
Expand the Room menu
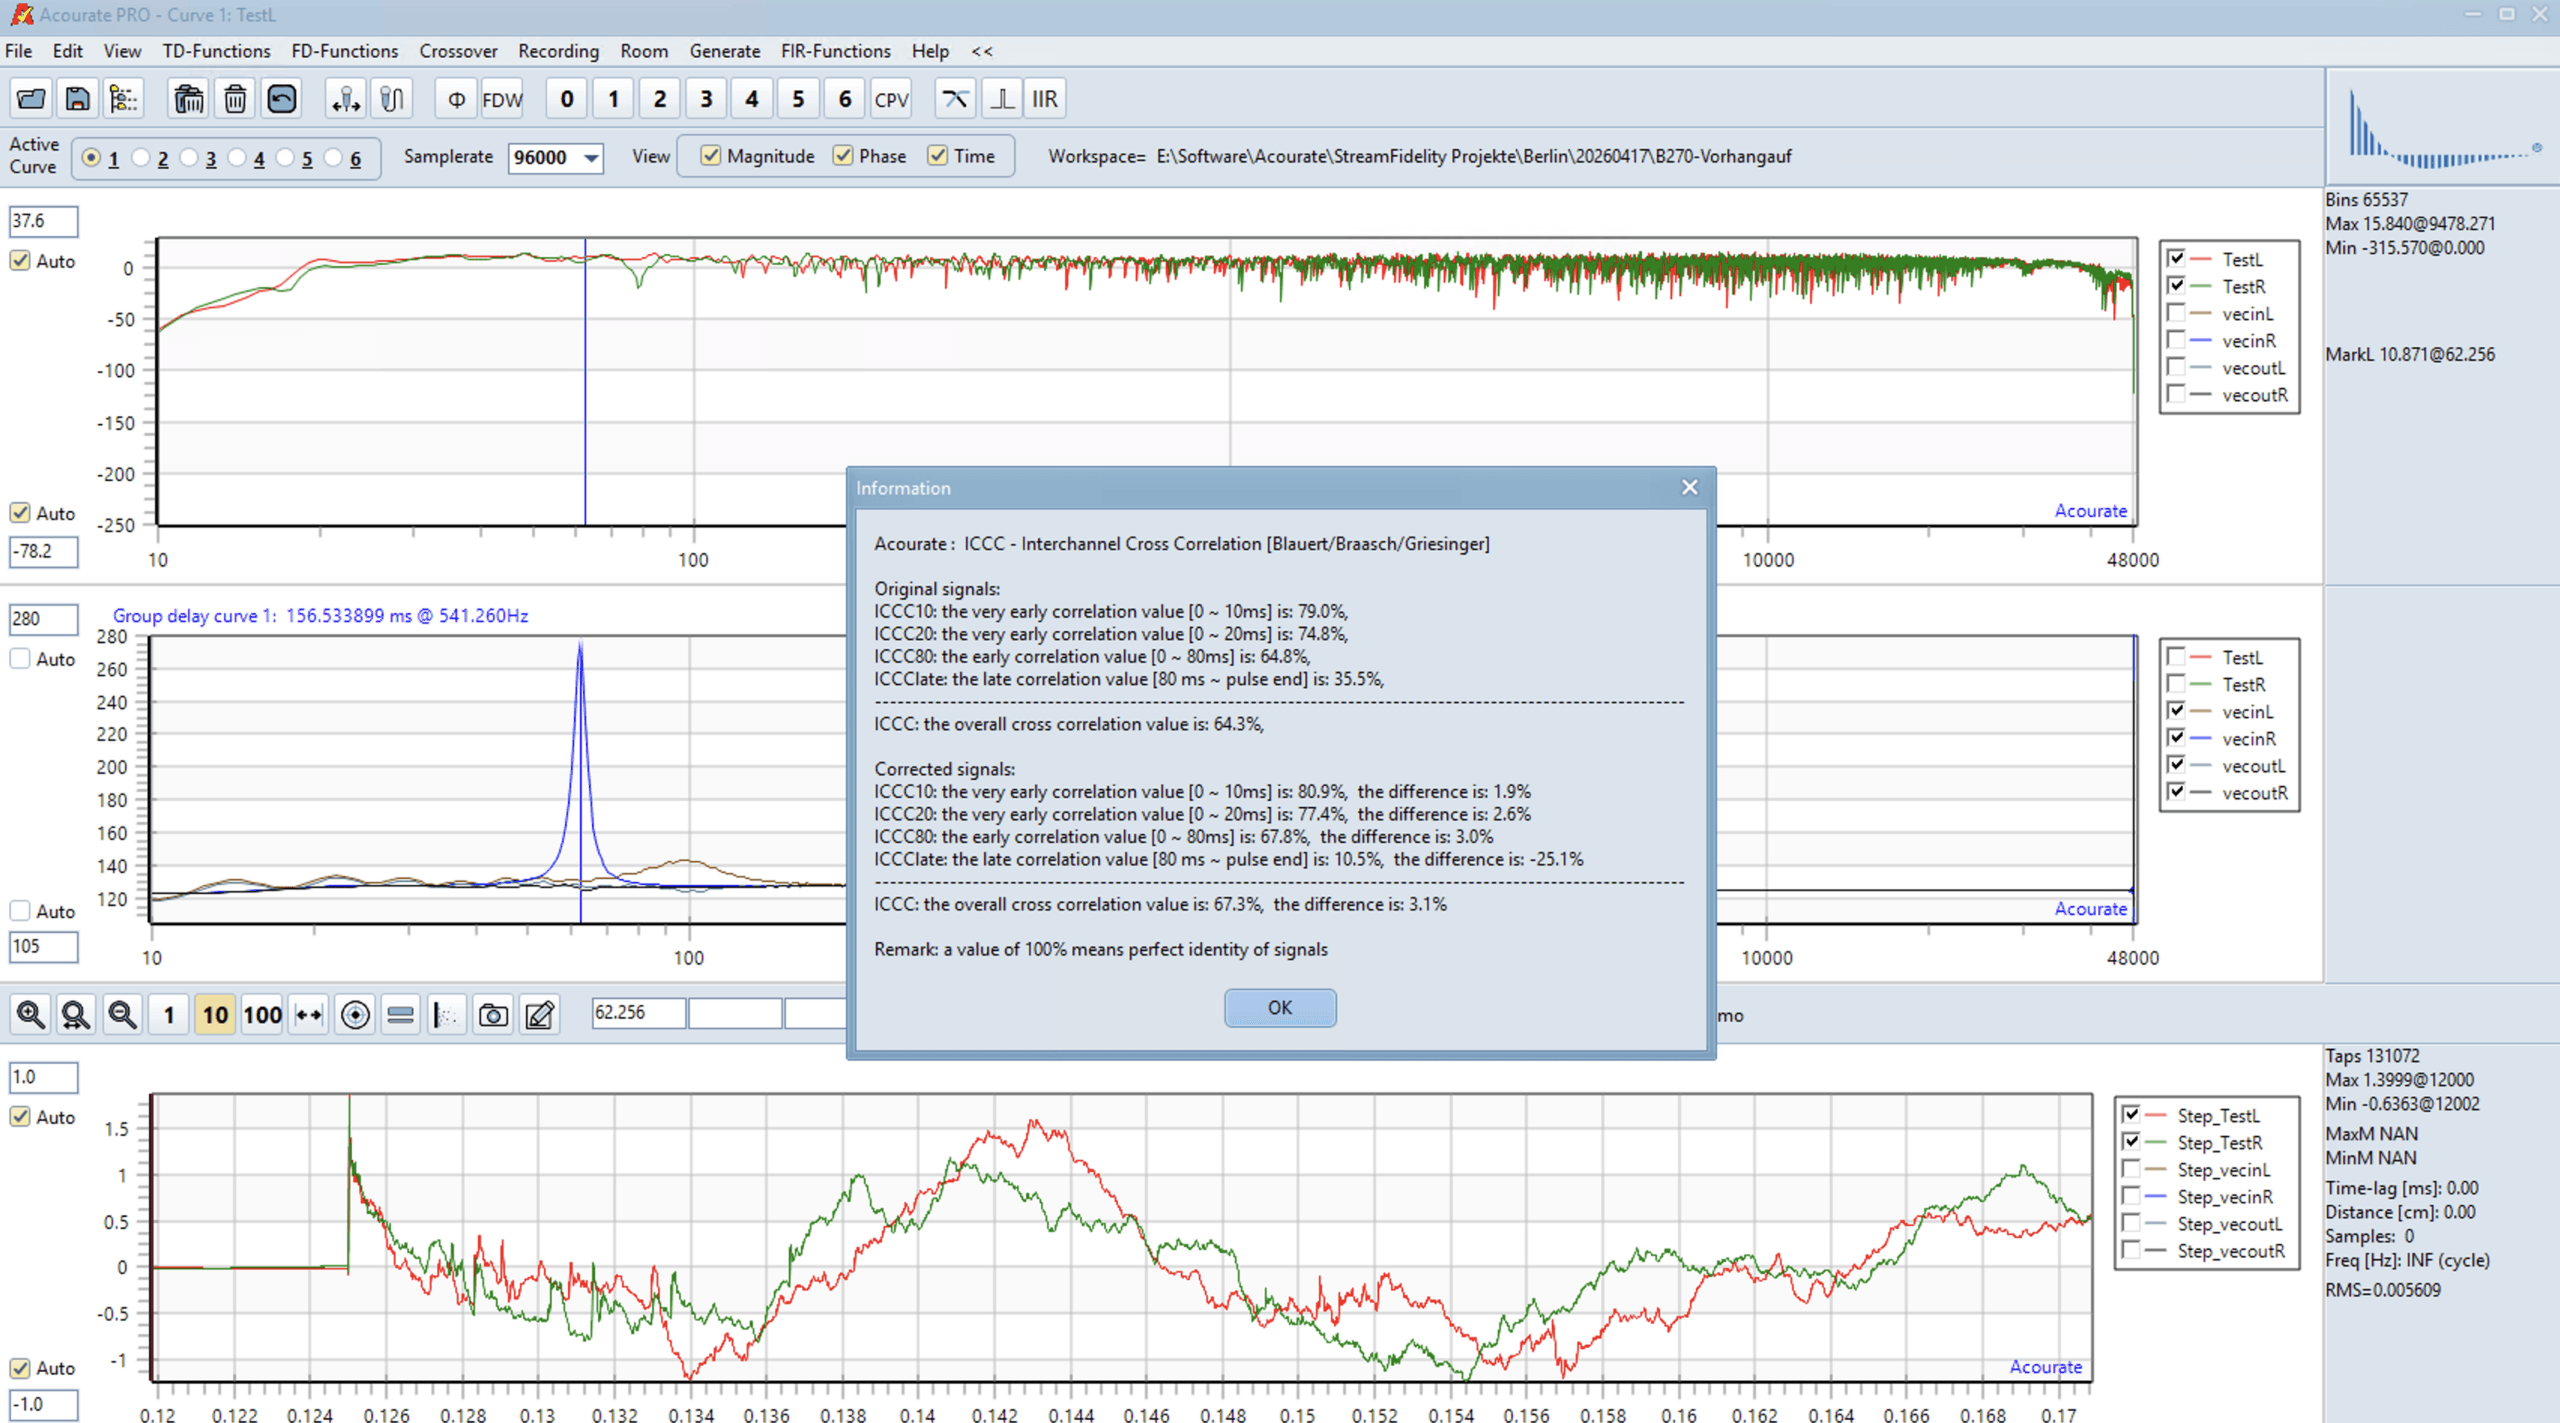[x=643, y=51]
